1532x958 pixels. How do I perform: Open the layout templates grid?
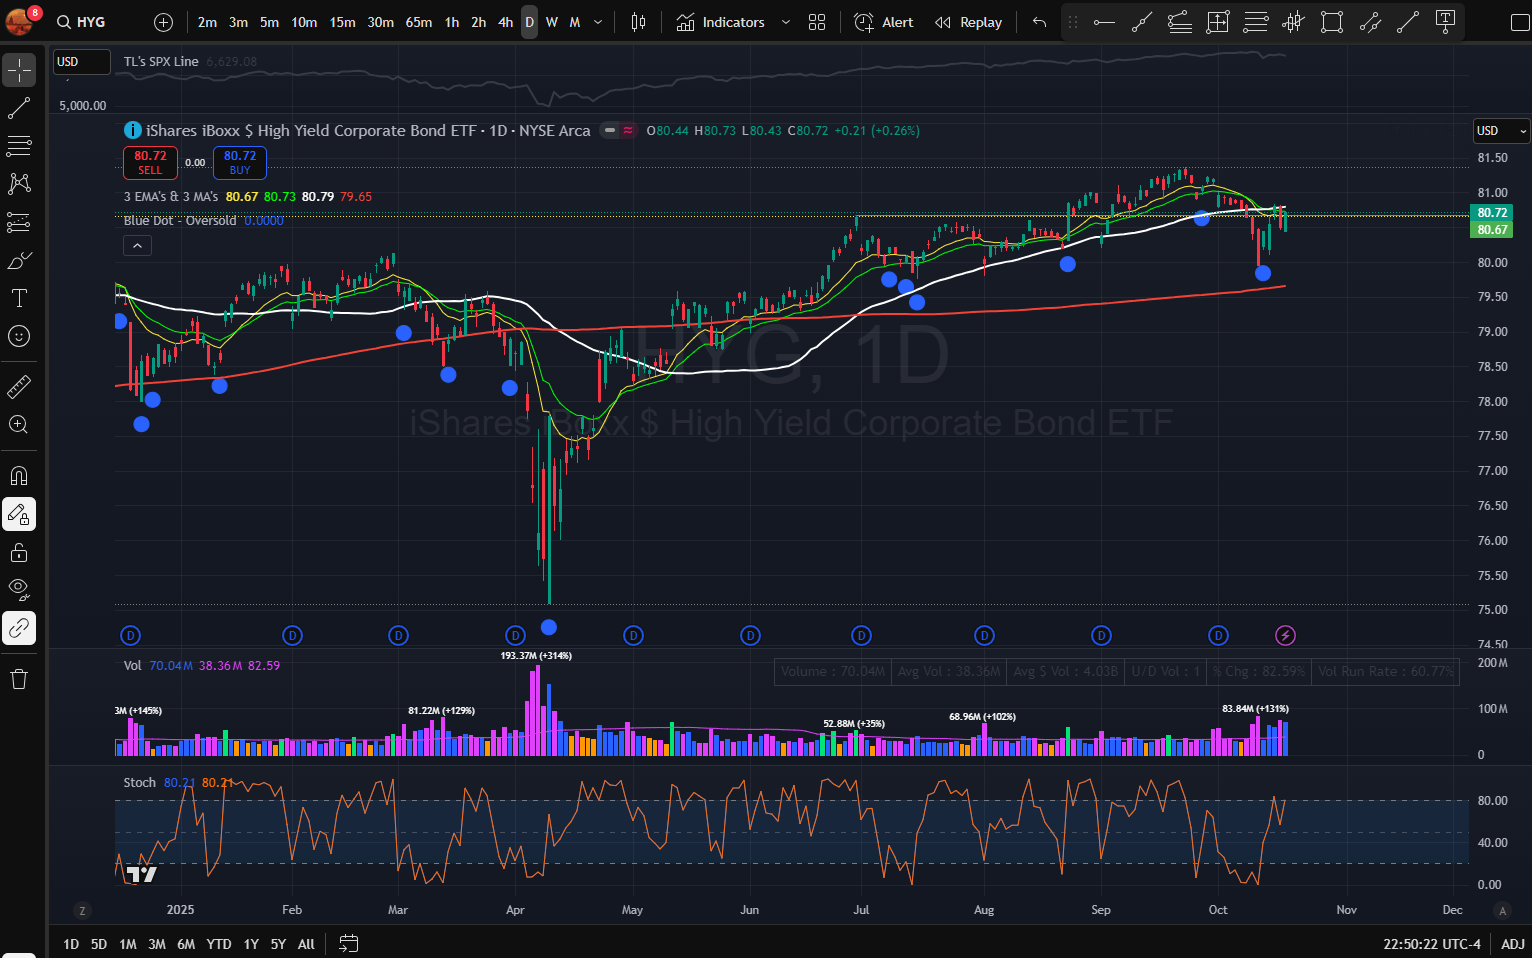coord(817,22)
